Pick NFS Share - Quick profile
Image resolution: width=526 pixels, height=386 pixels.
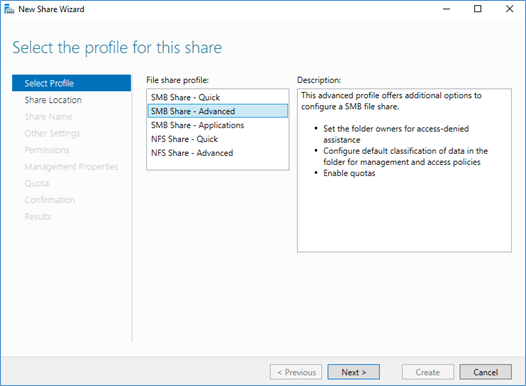(x=218, y=139)
